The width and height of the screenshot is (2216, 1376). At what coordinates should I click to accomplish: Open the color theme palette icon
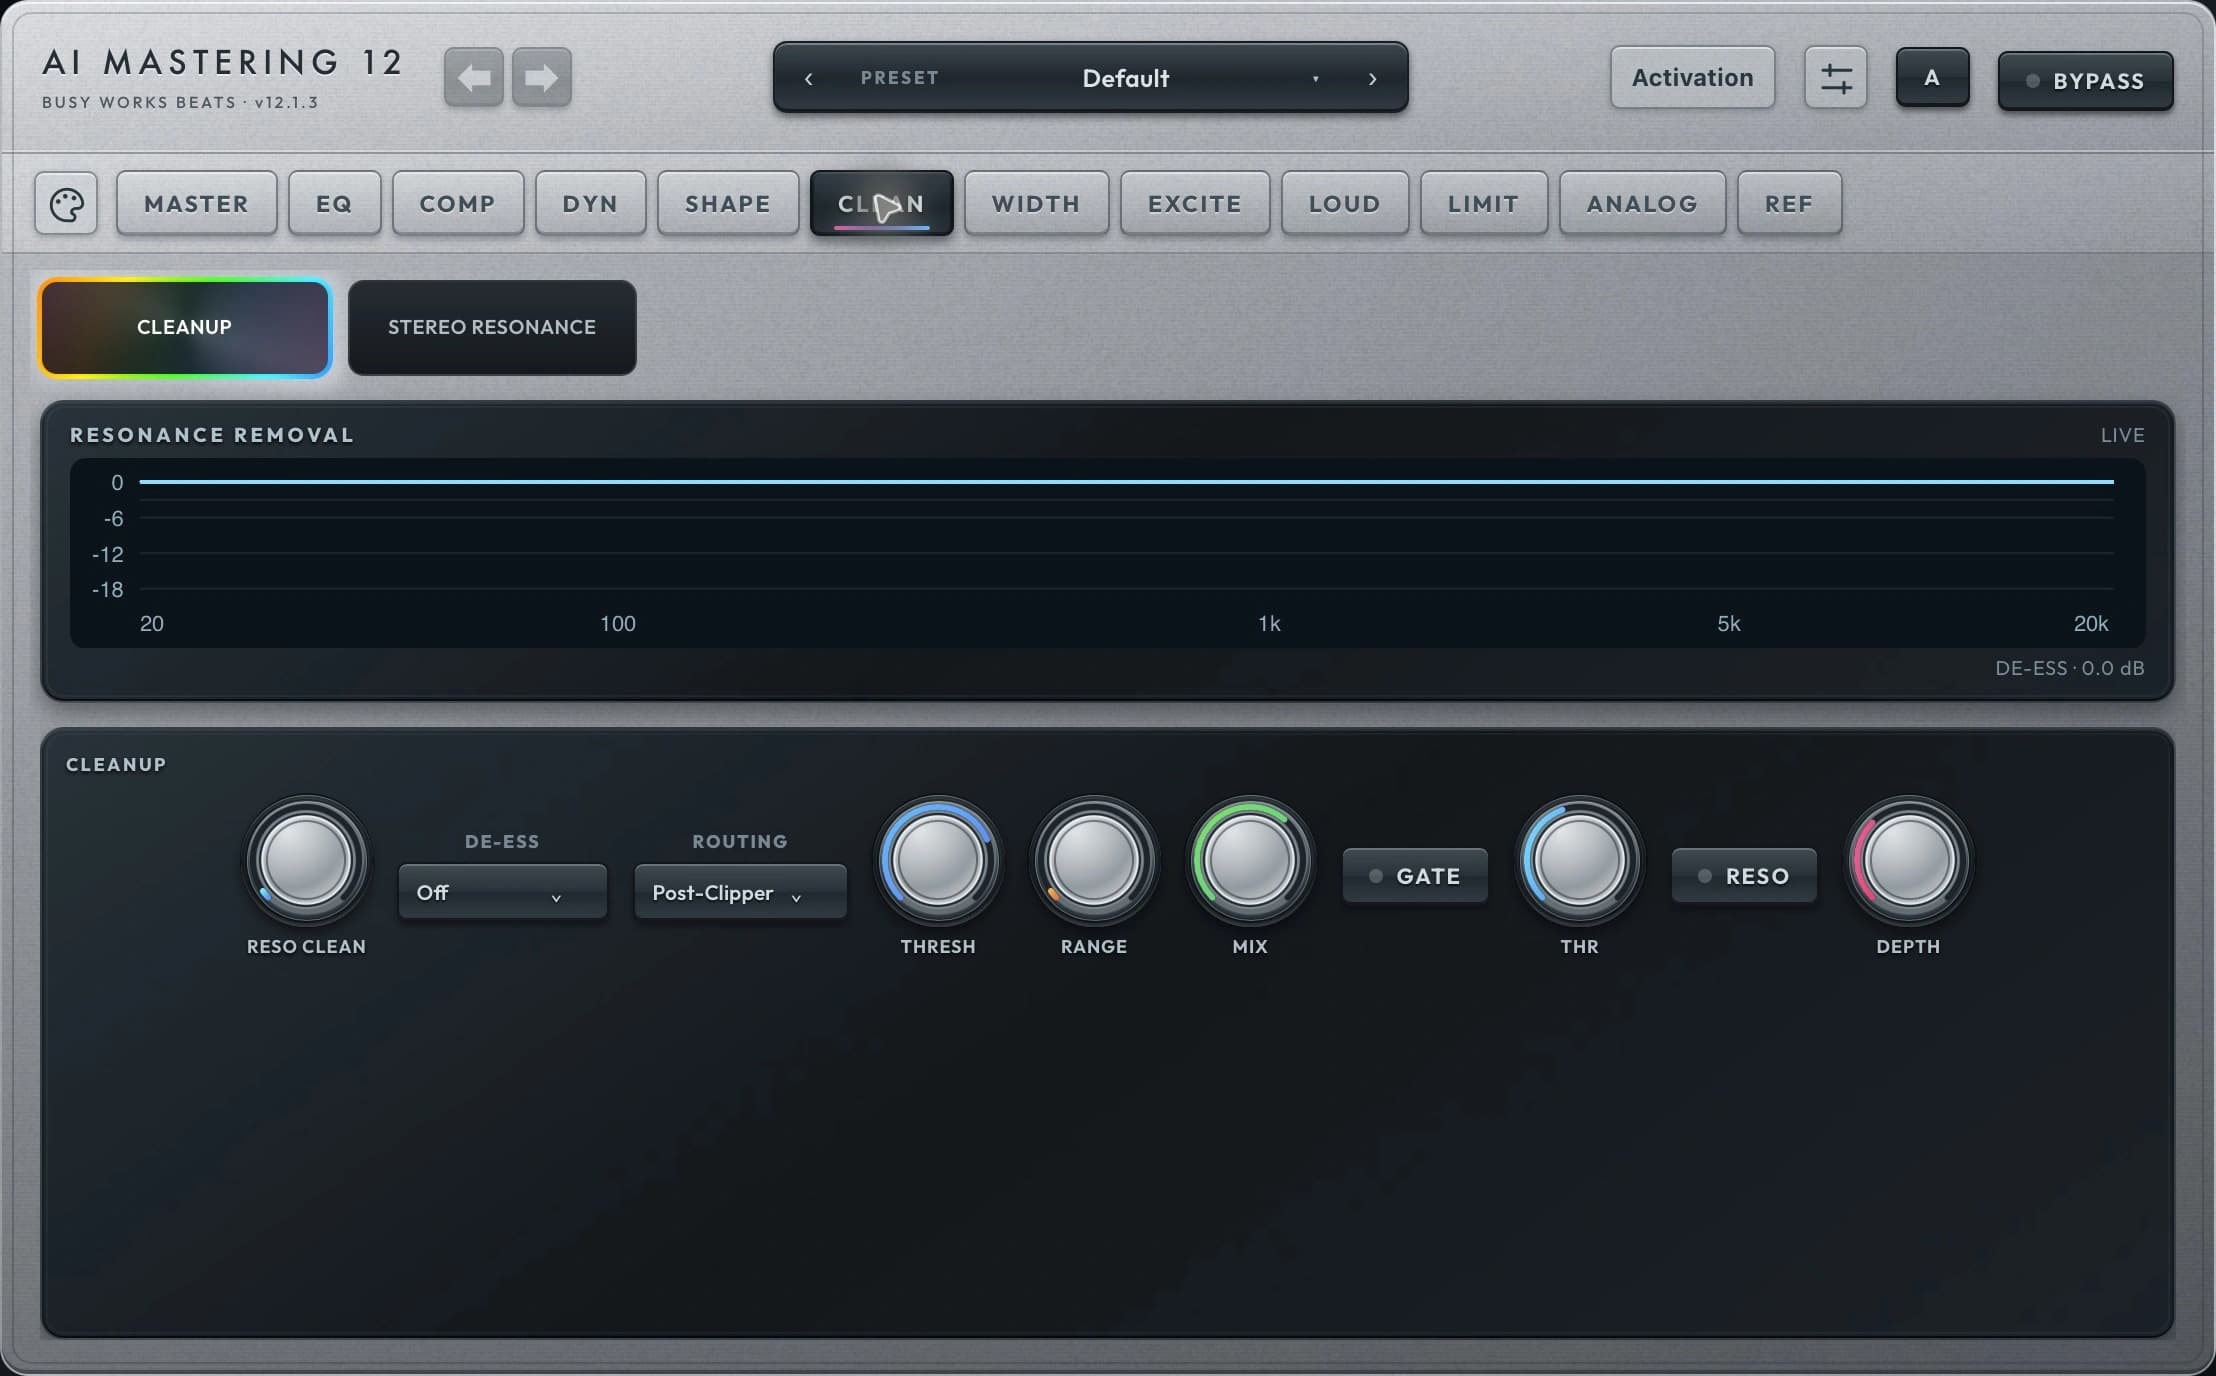pos(66,204)
